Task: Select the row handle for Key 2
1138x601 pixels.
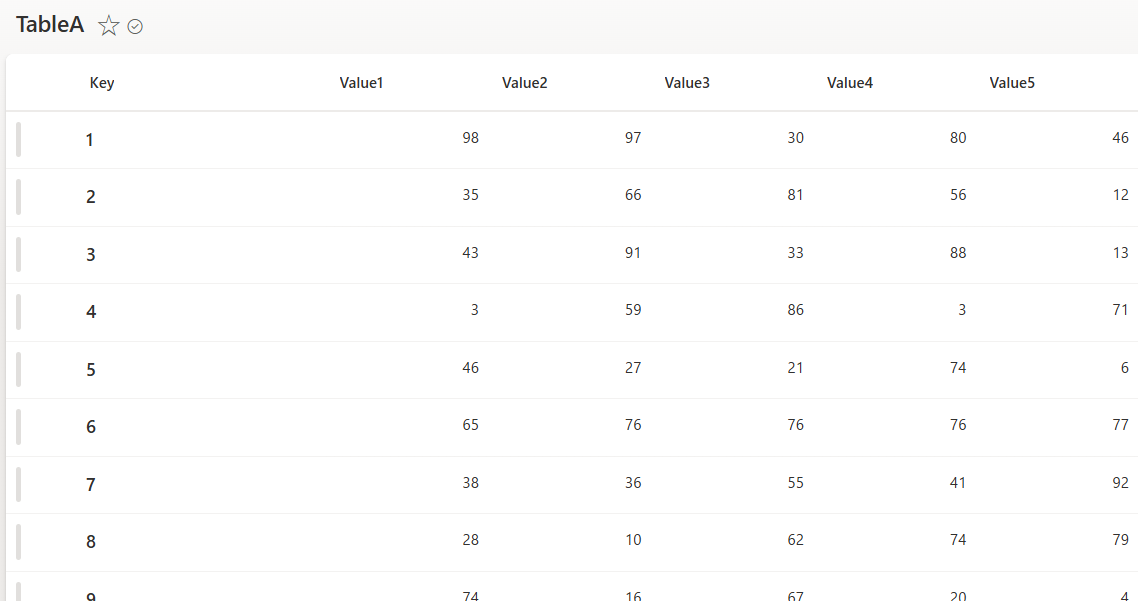Action: tap(18, 197)
